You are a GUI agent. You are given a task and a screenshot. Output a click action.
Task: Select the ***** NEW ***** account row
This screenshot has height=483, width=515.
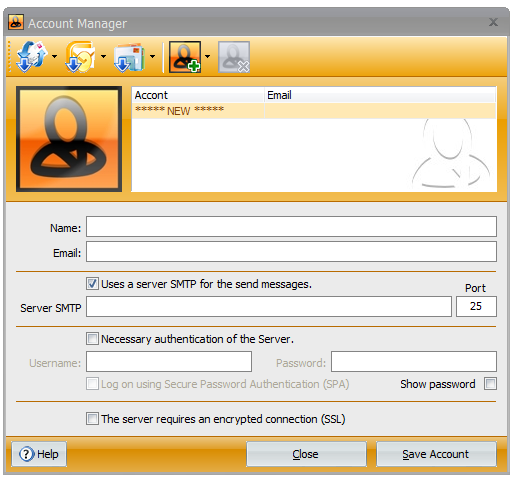click(314, 110)
